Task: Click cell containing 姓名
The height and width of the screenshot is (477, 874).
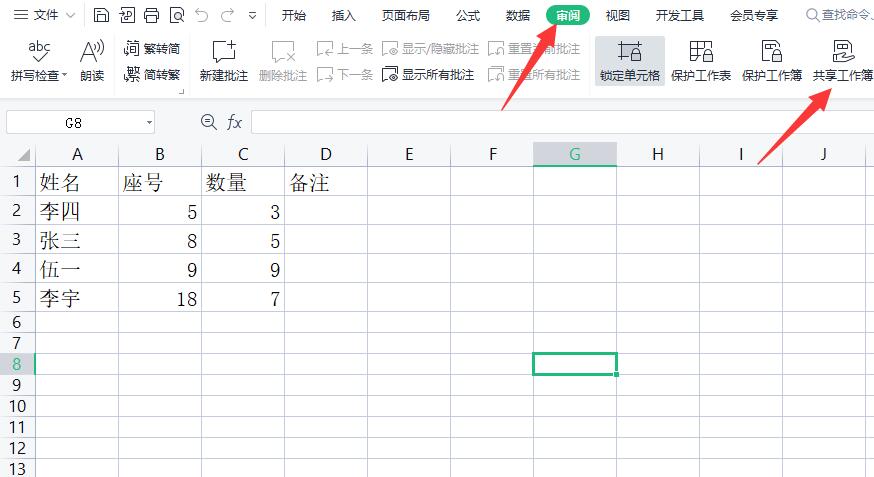Action: [x=77, y=181]
